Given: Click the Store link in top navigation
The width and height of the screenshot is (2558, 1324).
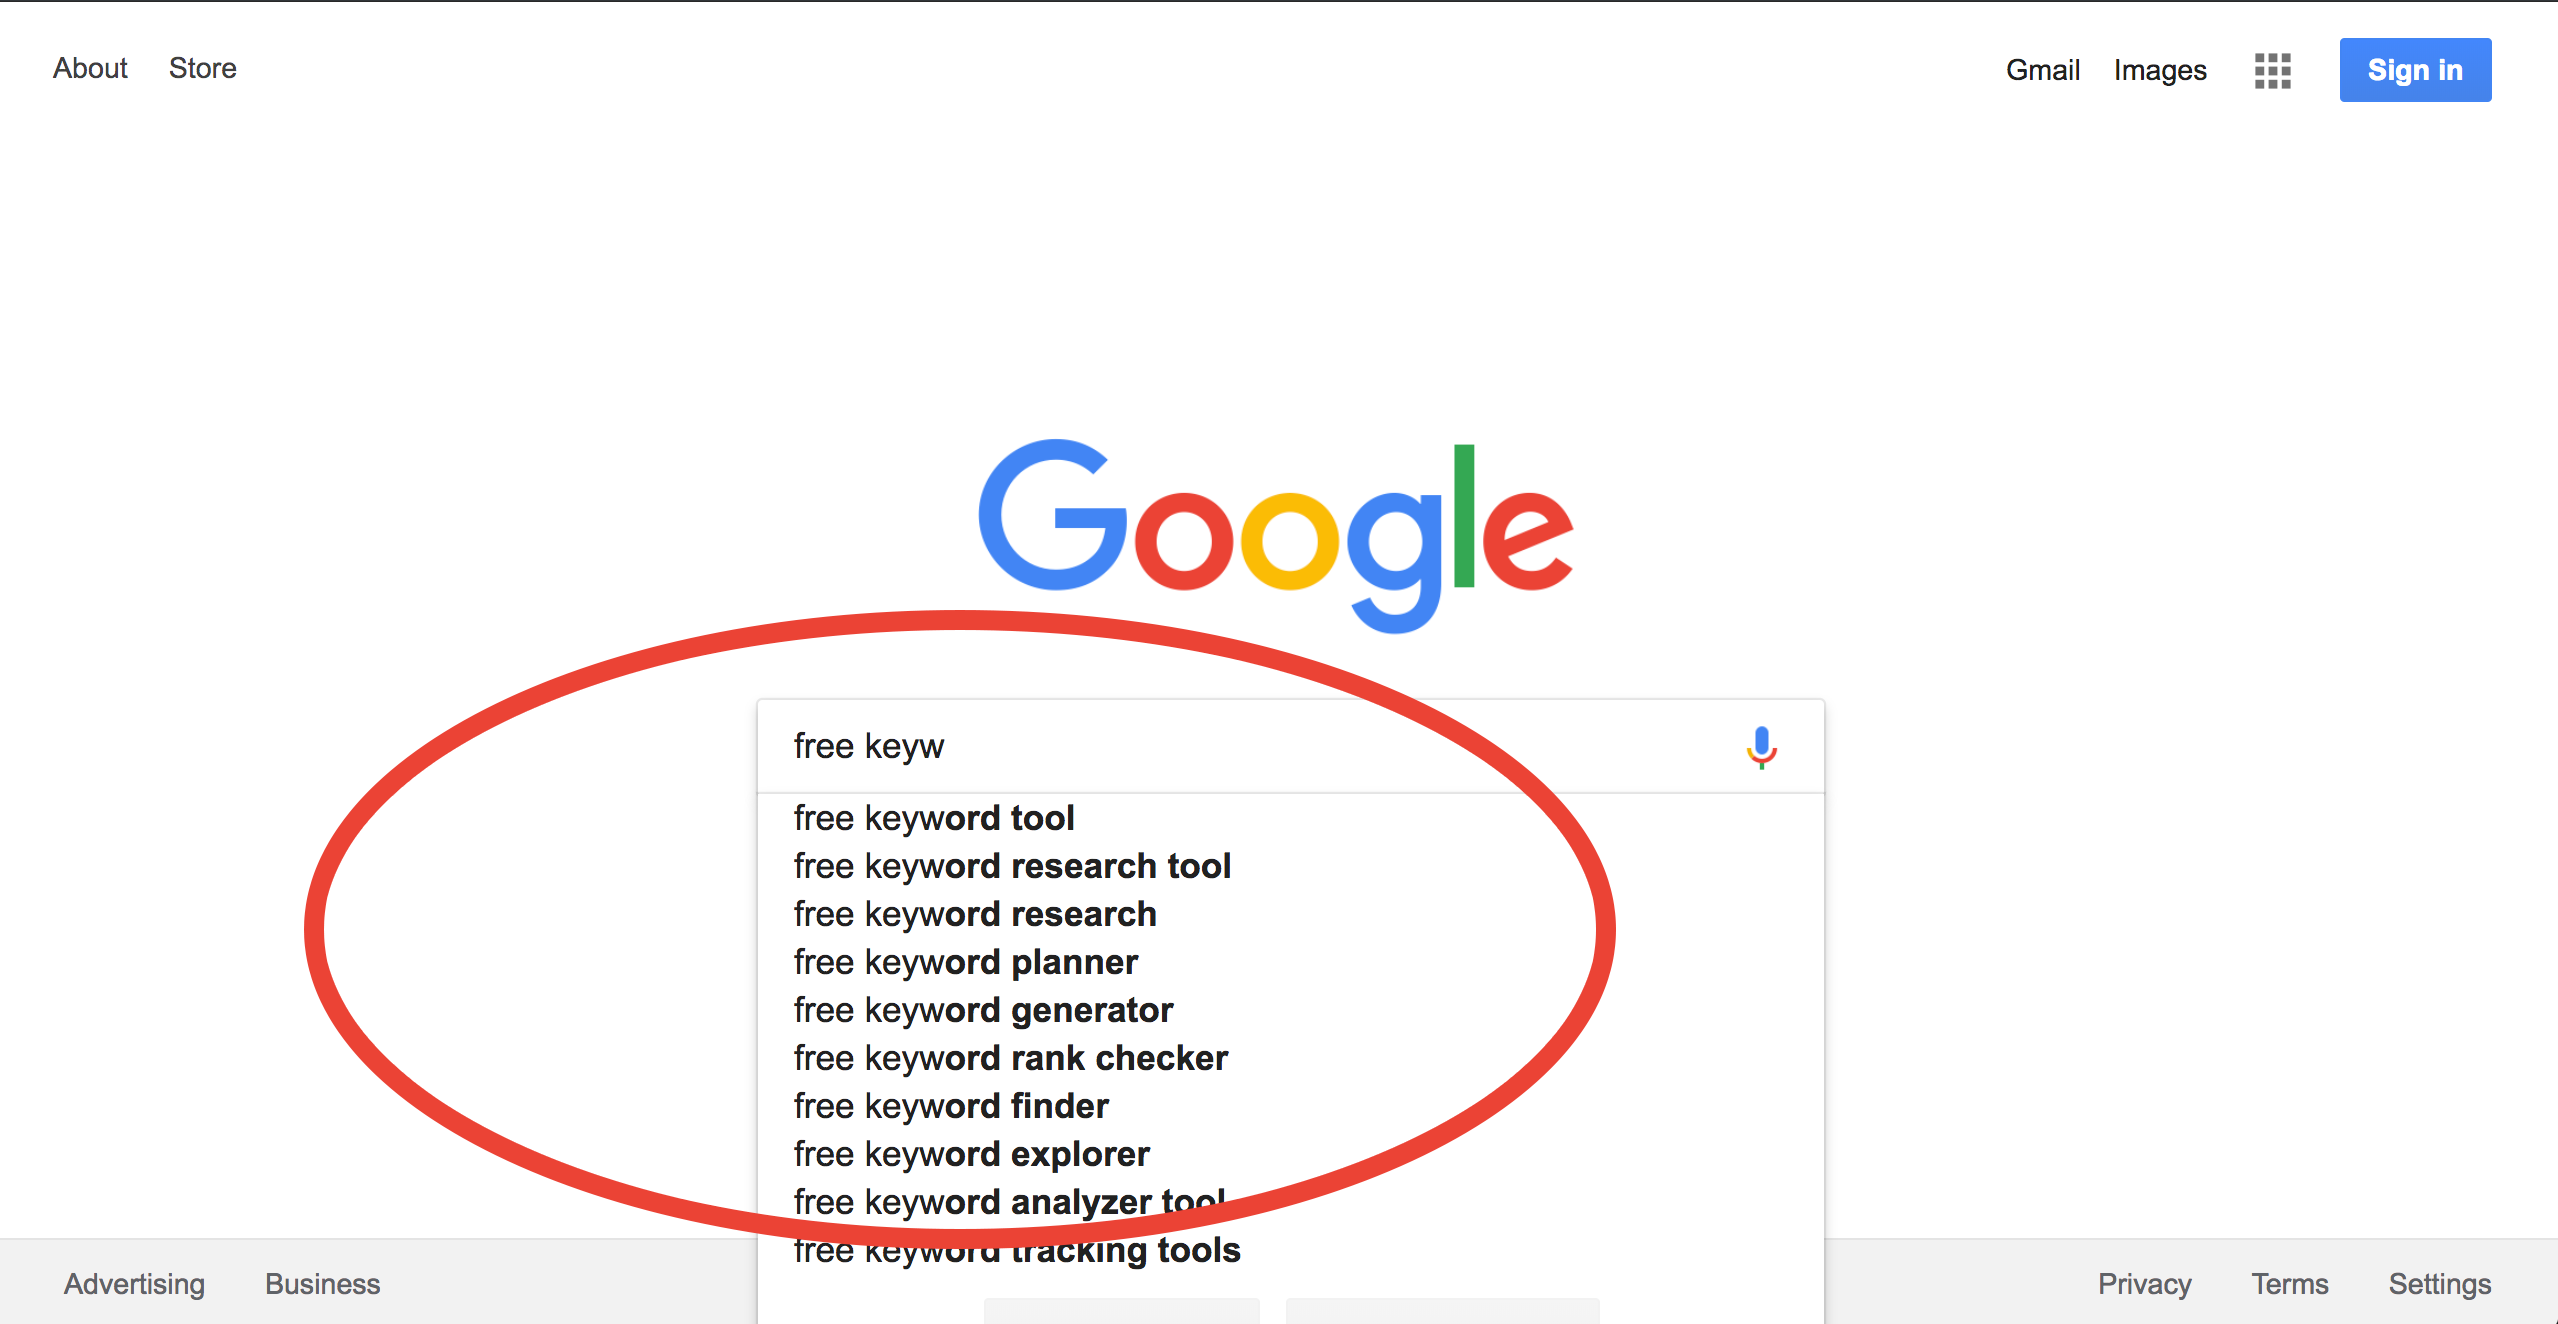Looking at the screenshot, I should (x=201, y=68).
